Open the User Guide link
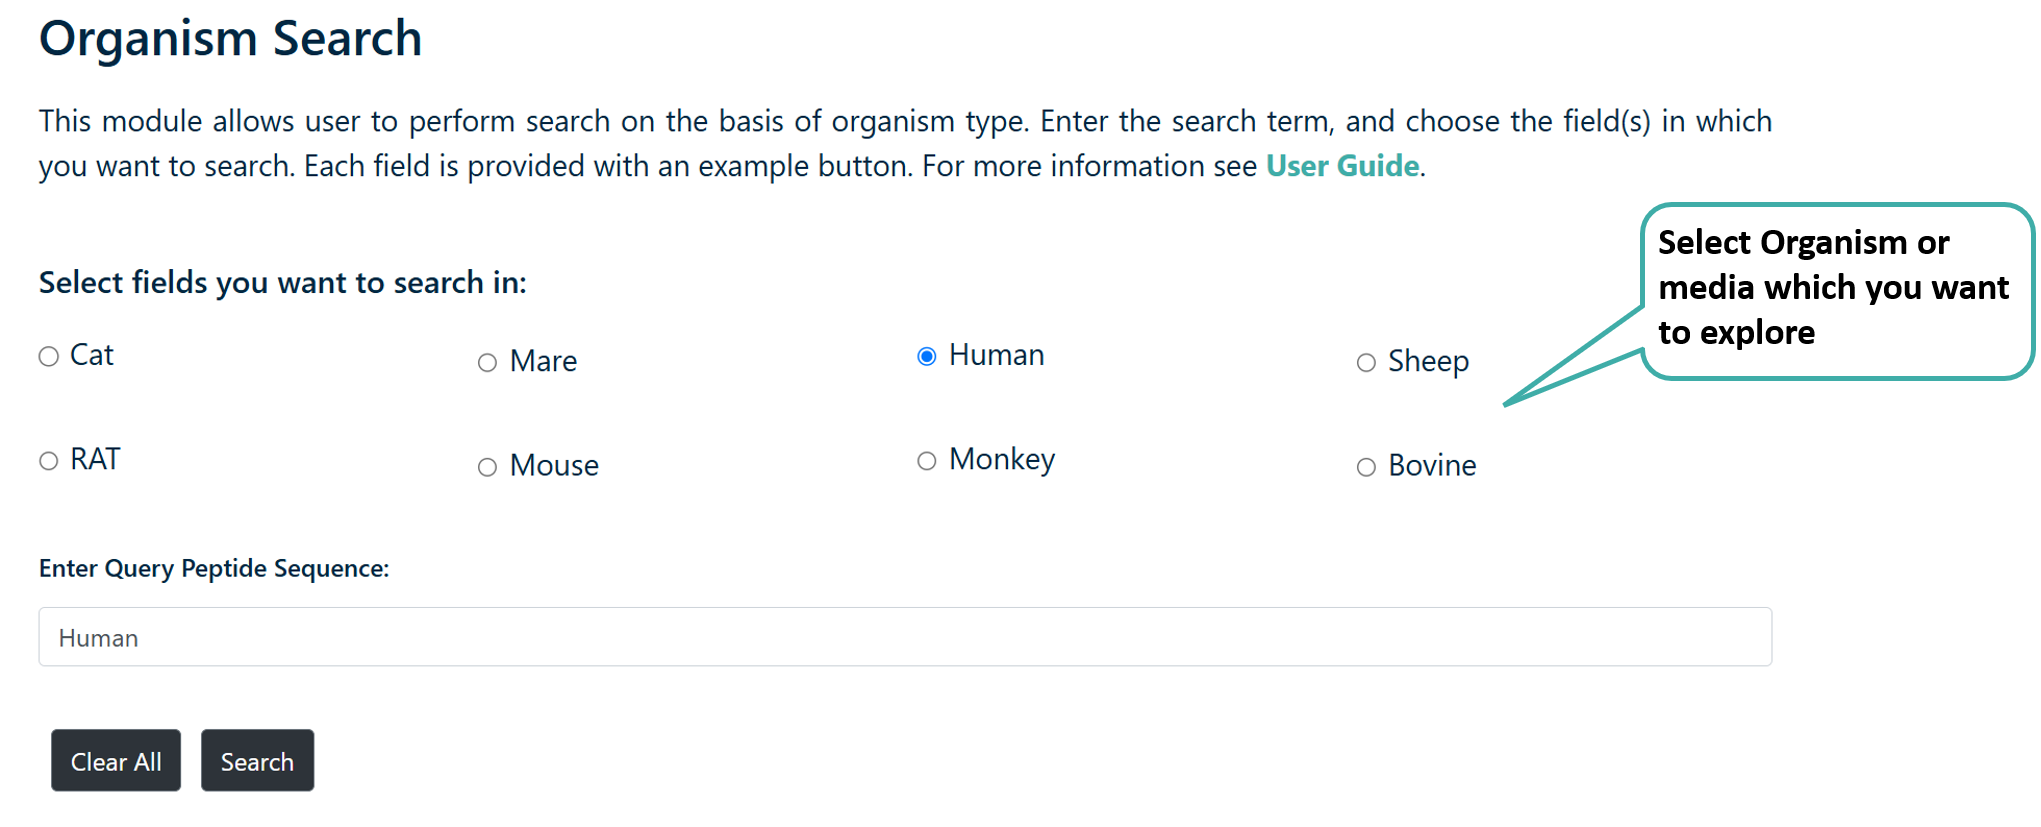This screenshot has width=2041, height=827. pos(1342,166)
